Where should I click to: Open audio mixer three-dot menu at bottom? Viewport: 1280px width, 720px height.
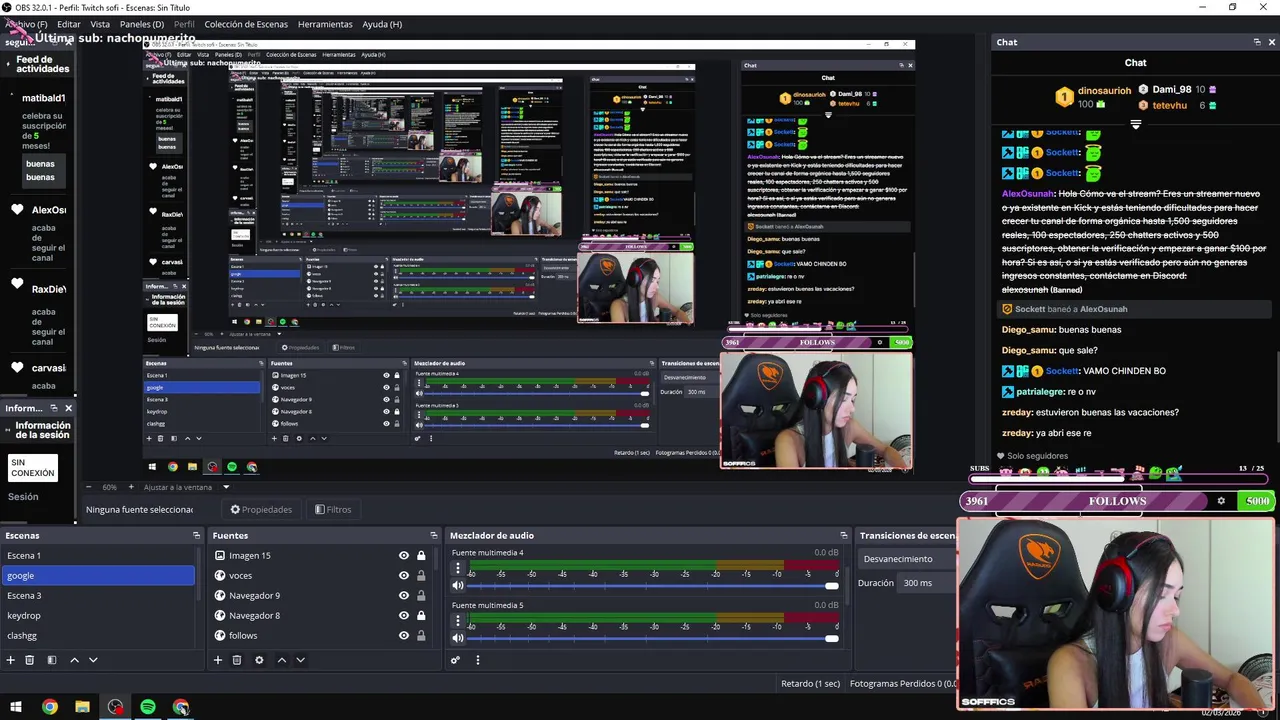coord(477,660)
